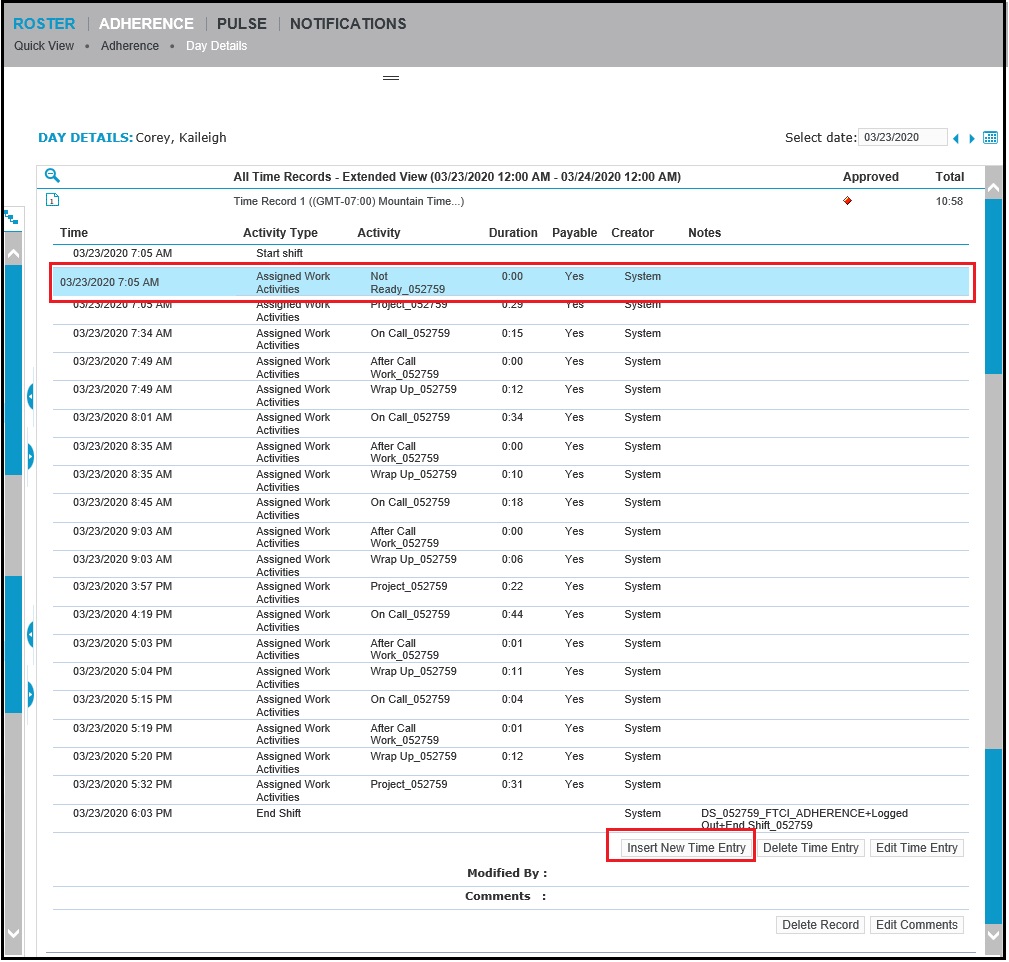
Task: Select the 7:49 AM Wrap Up row
Action: coord(510,395)
